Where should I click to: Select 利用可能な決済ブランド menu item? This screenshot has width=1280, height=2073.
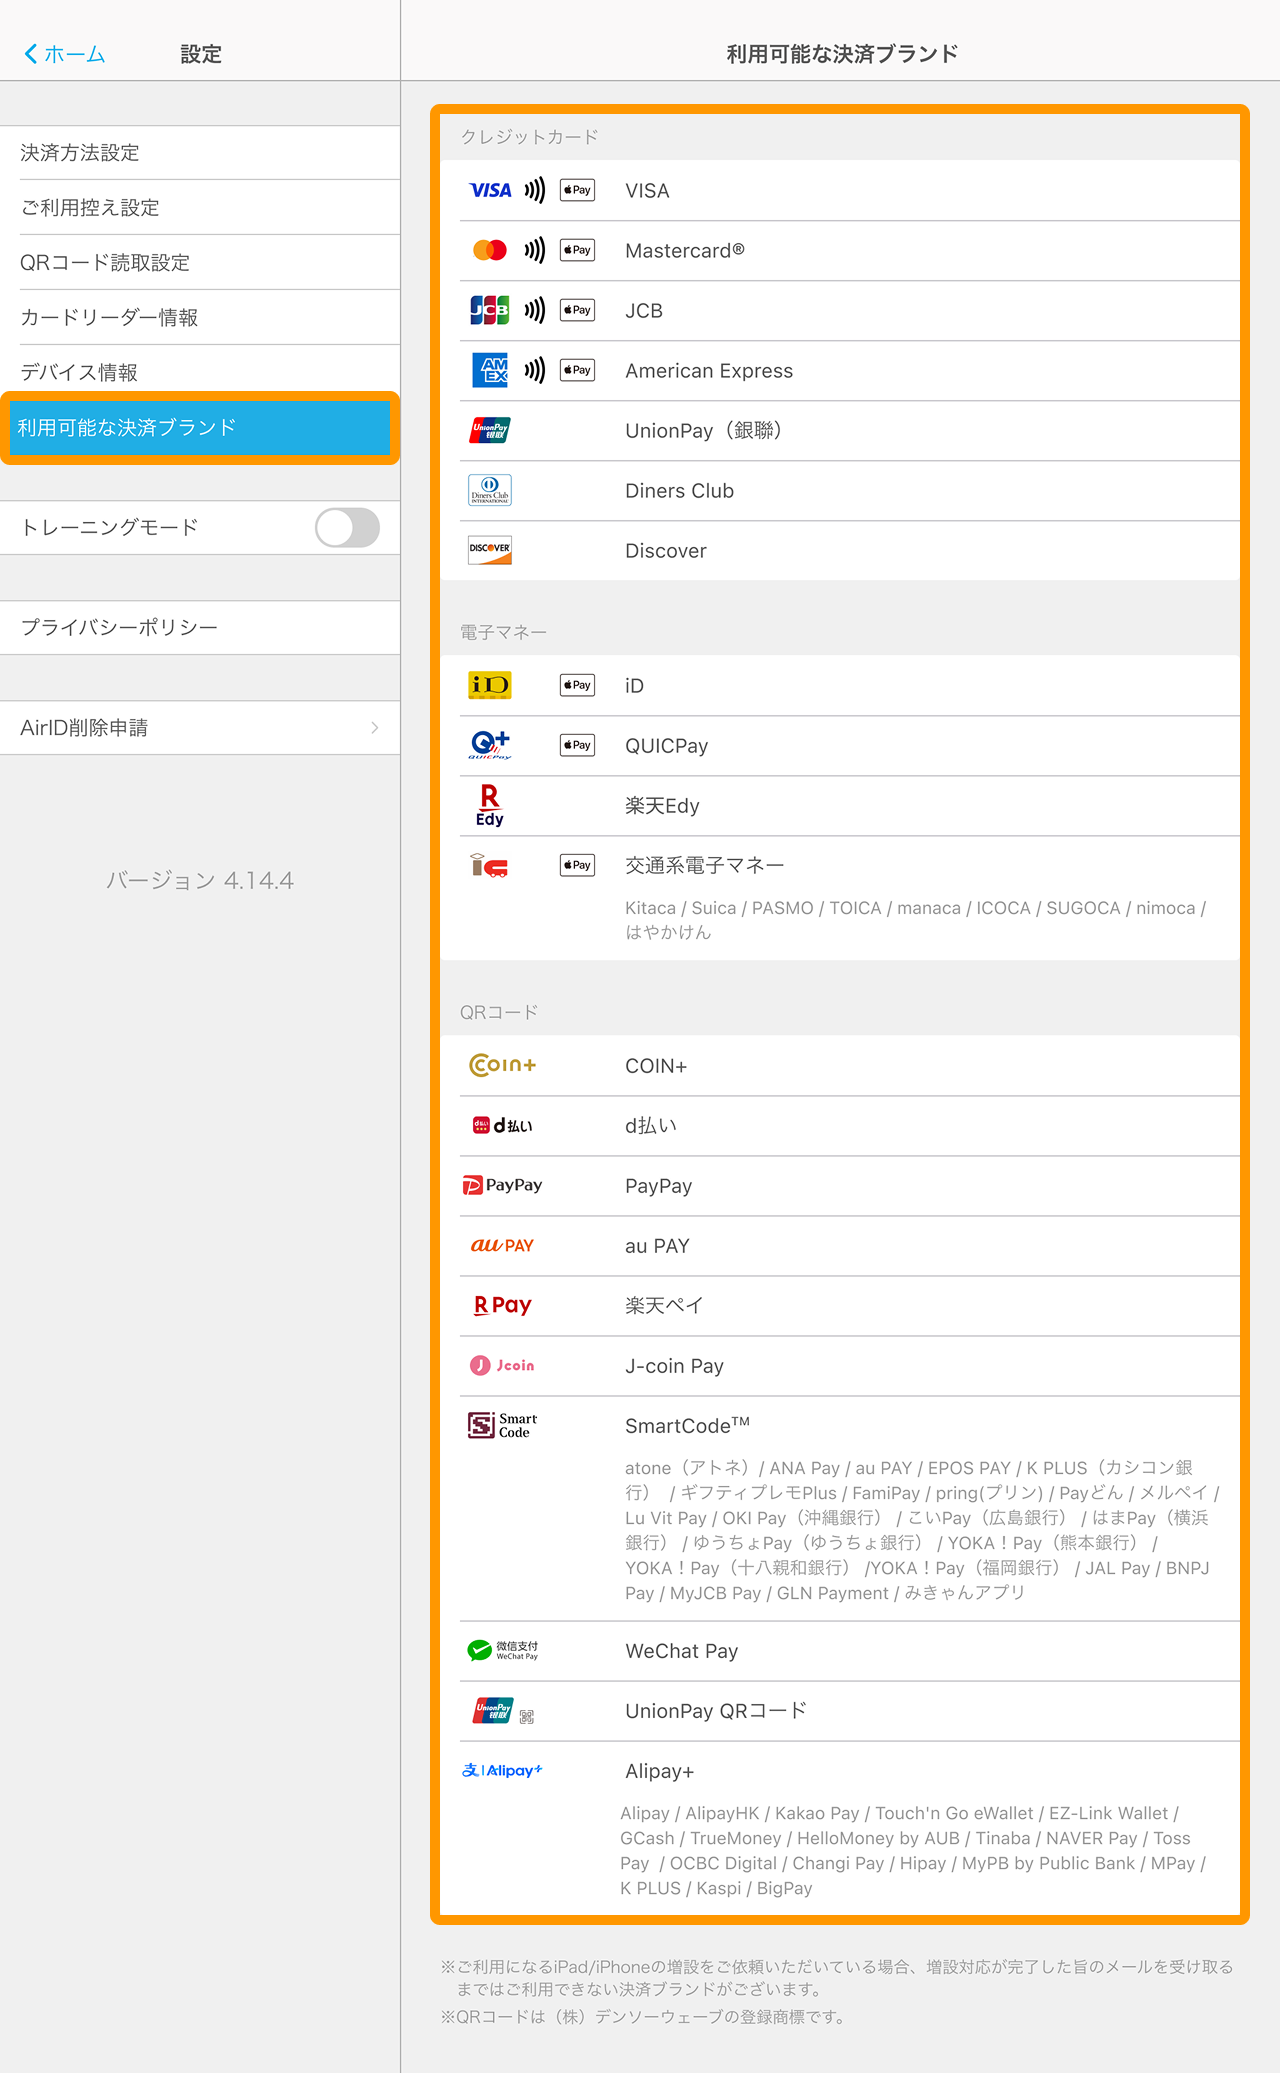pos(200,428)
